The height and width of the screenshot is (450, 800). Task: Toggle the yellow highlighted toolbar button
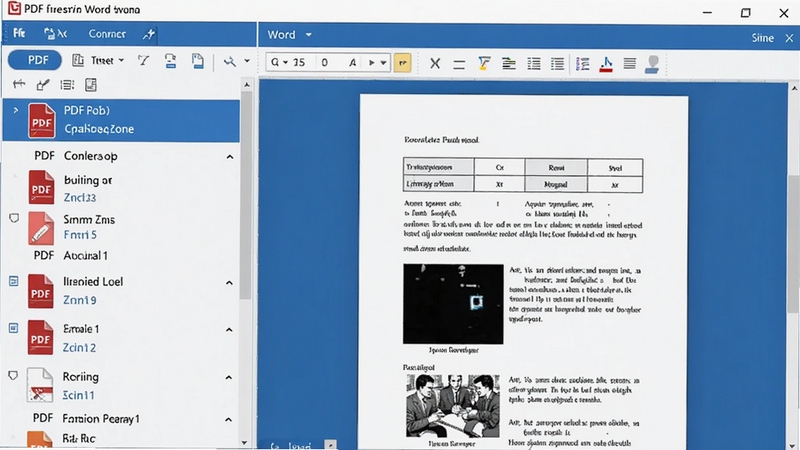pos(402,63)
